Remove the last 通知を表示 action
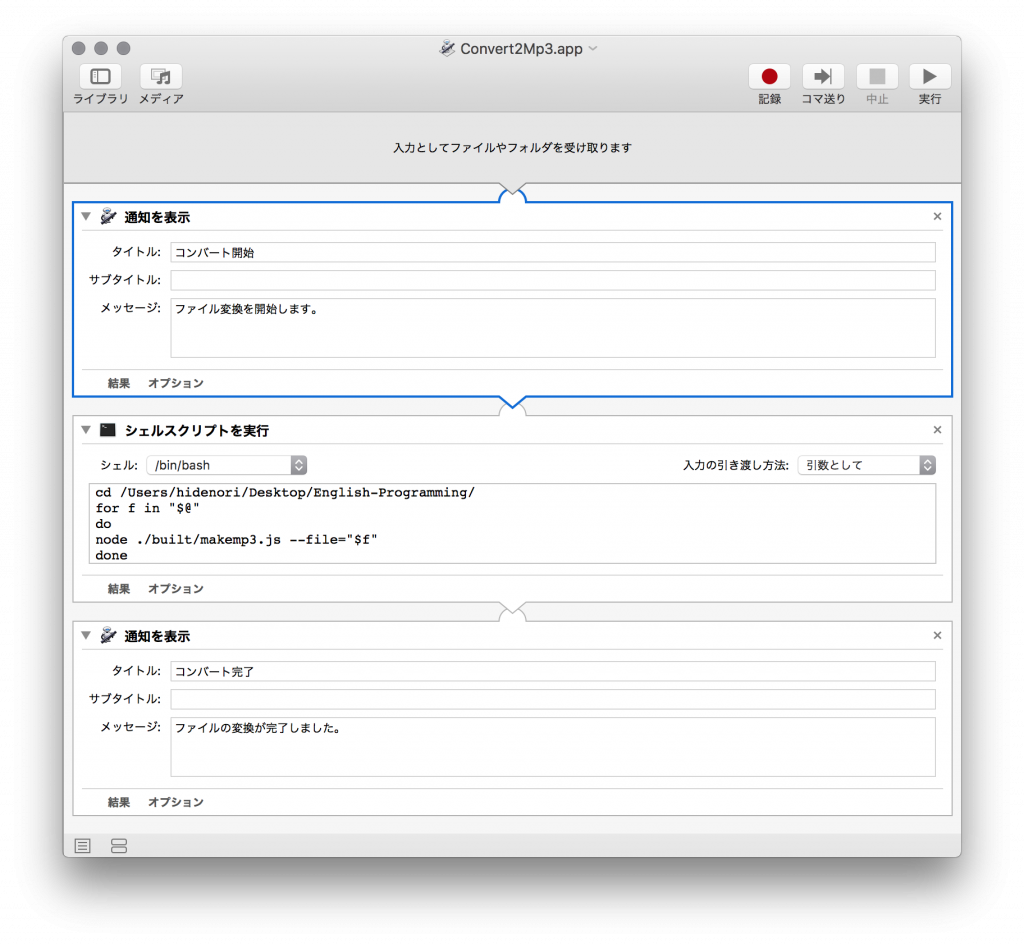 937,635
